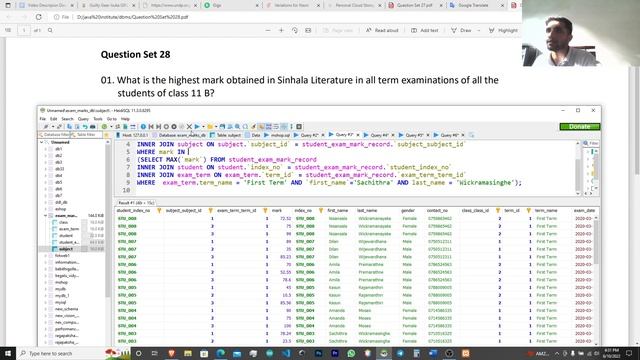Click the Draw button in PDF toolbar
This screenshot has height=360, width=640.
[x=461, y=30]
